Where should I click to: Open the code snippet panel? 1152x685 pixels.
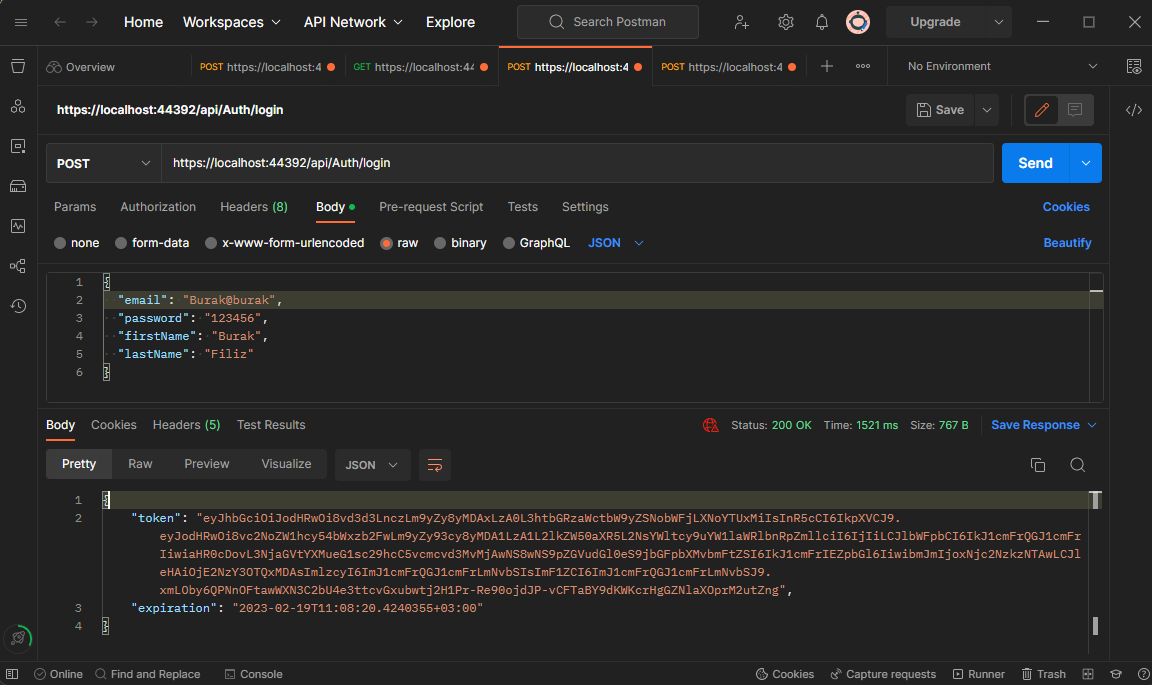(1133, 109)
